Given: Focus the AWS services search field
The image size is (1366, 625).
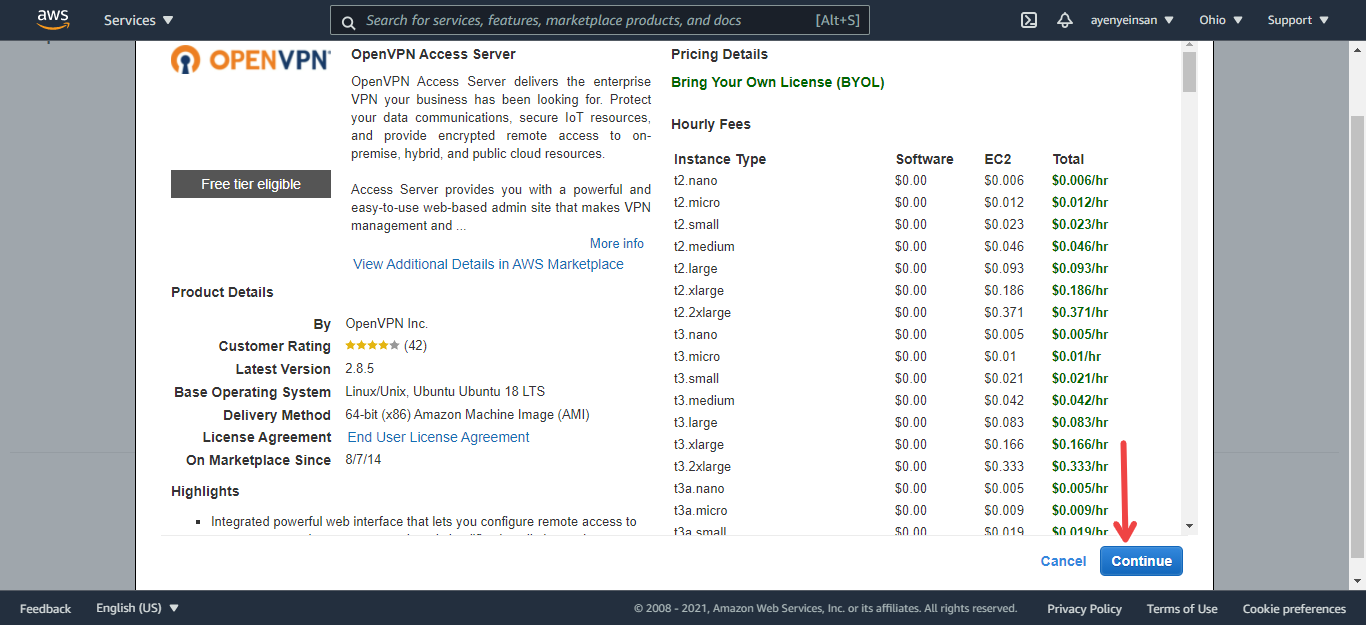Looking at the screenshot, I should [600, 20].
